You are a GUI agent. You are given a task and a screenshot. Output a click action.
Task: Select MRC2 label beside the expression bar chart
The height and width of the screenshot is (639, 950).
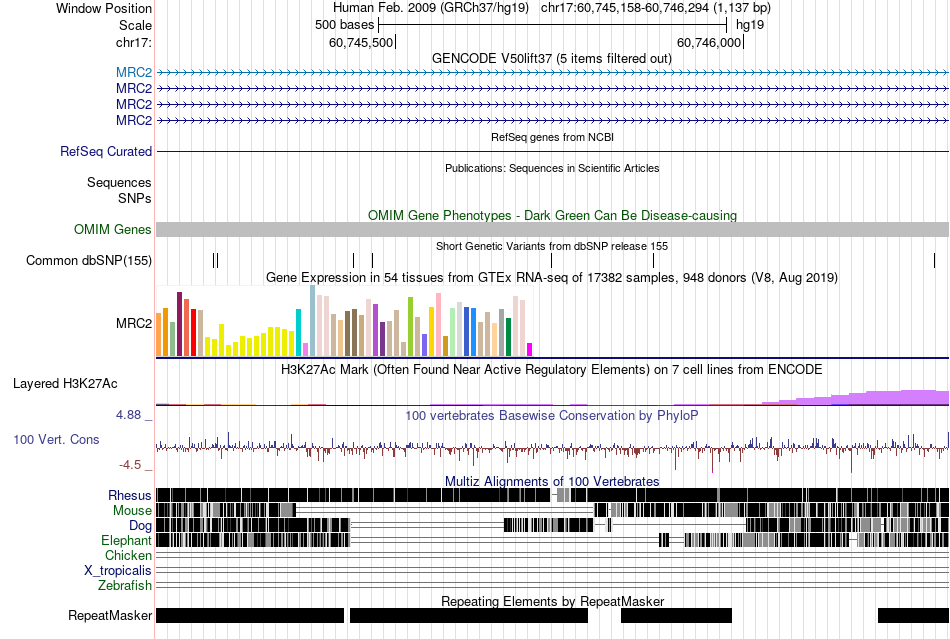coord(134,323)
